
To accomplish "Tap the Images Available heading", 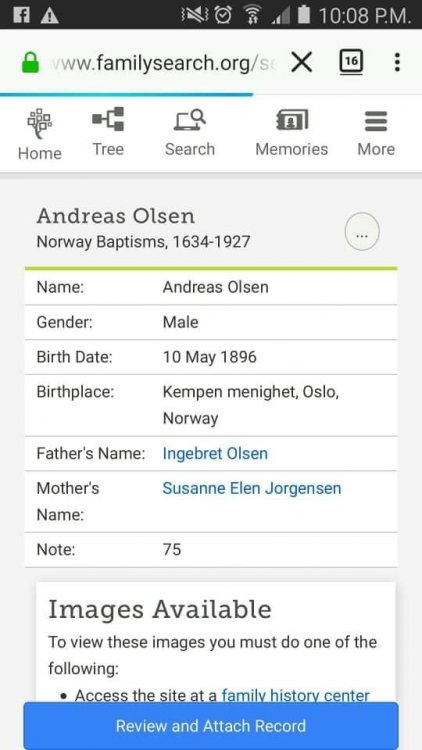I will click(160, 609).
